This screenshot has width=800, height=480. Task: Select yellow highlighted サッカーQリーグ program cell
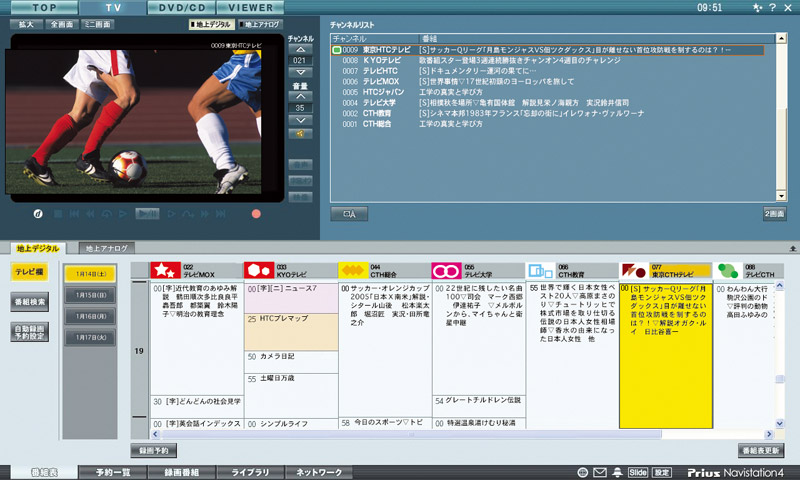click(x=666, y=356)
